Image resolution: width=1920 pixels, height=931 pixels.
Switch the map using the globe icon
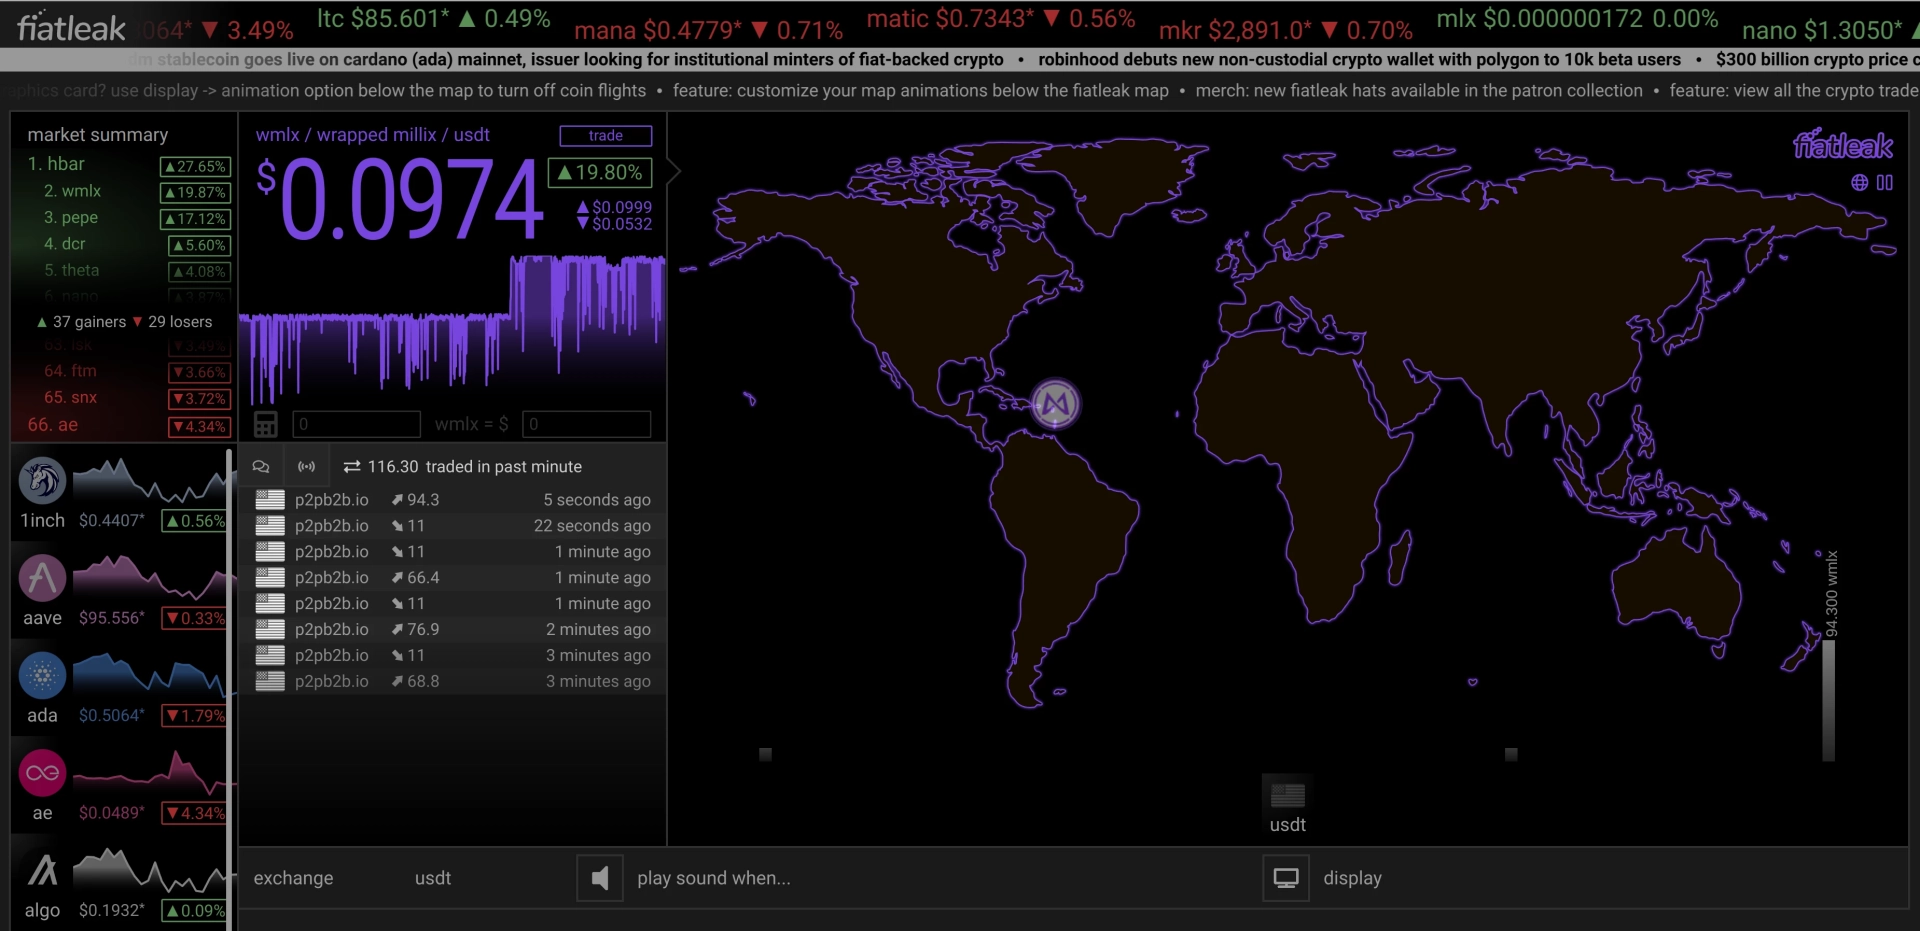pos(1859,182)
